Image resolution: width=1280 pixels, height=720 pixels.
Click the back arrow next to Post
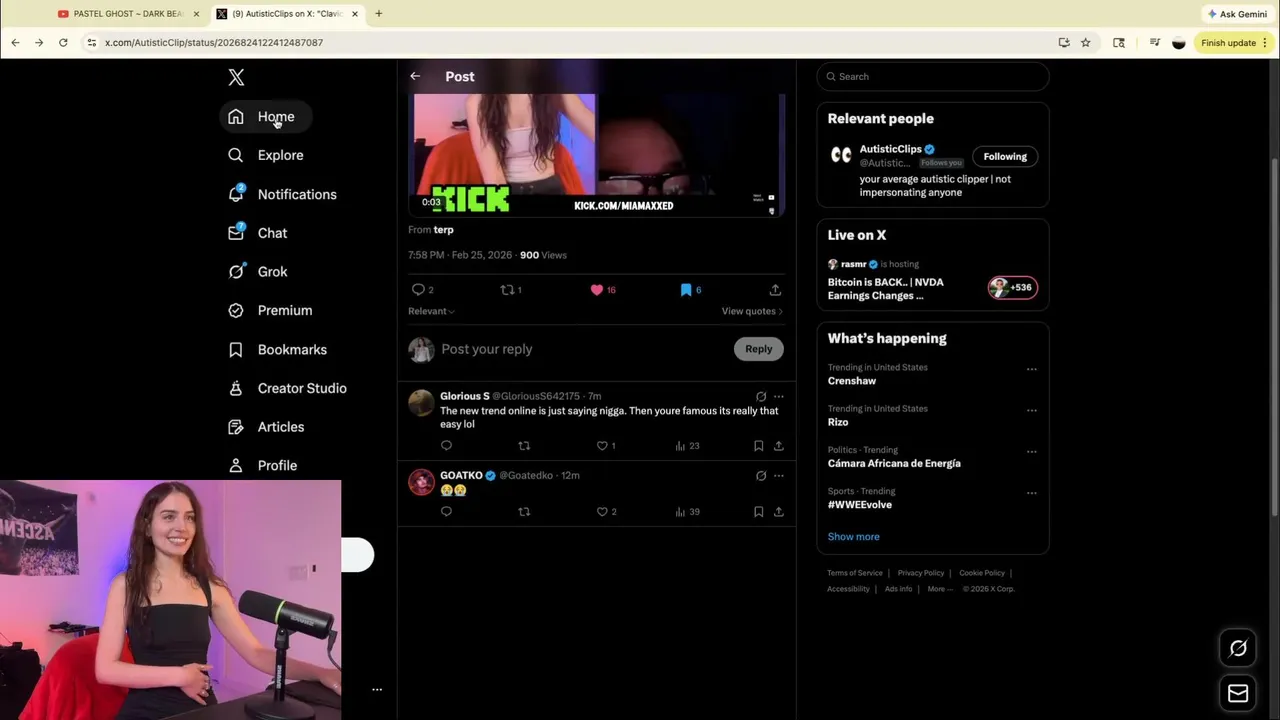click(x=415, y=76)
